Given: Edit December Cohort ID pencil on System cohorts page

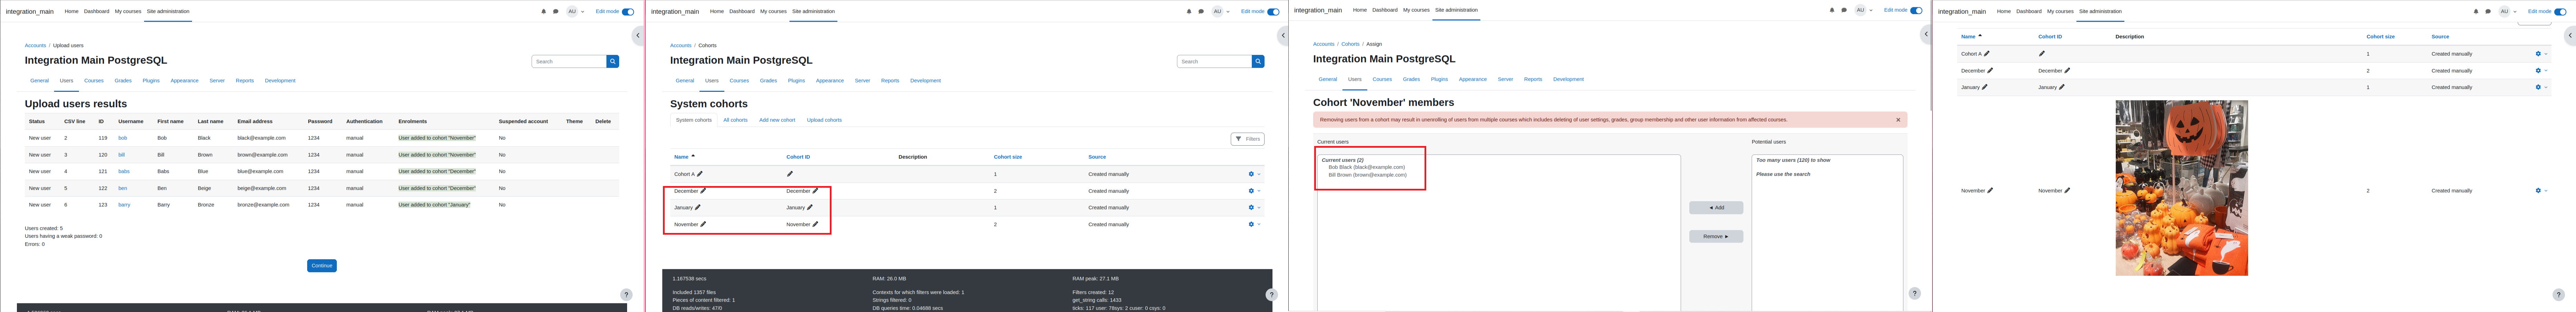Looking at the screenshot, I should coord(815,191).
